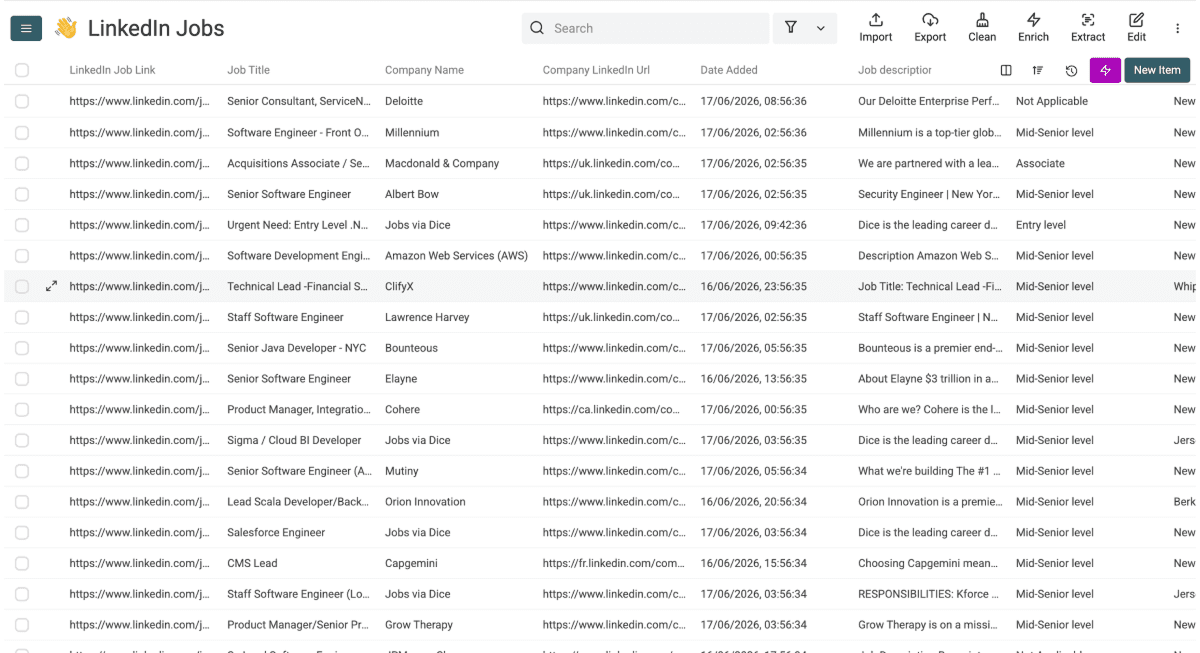Image resolution: width=1200 pixels, height=653 pixels.
Task: Check the Macdonald & Company row checkbox
Action: pyautogui.click(x=22, y=163)
